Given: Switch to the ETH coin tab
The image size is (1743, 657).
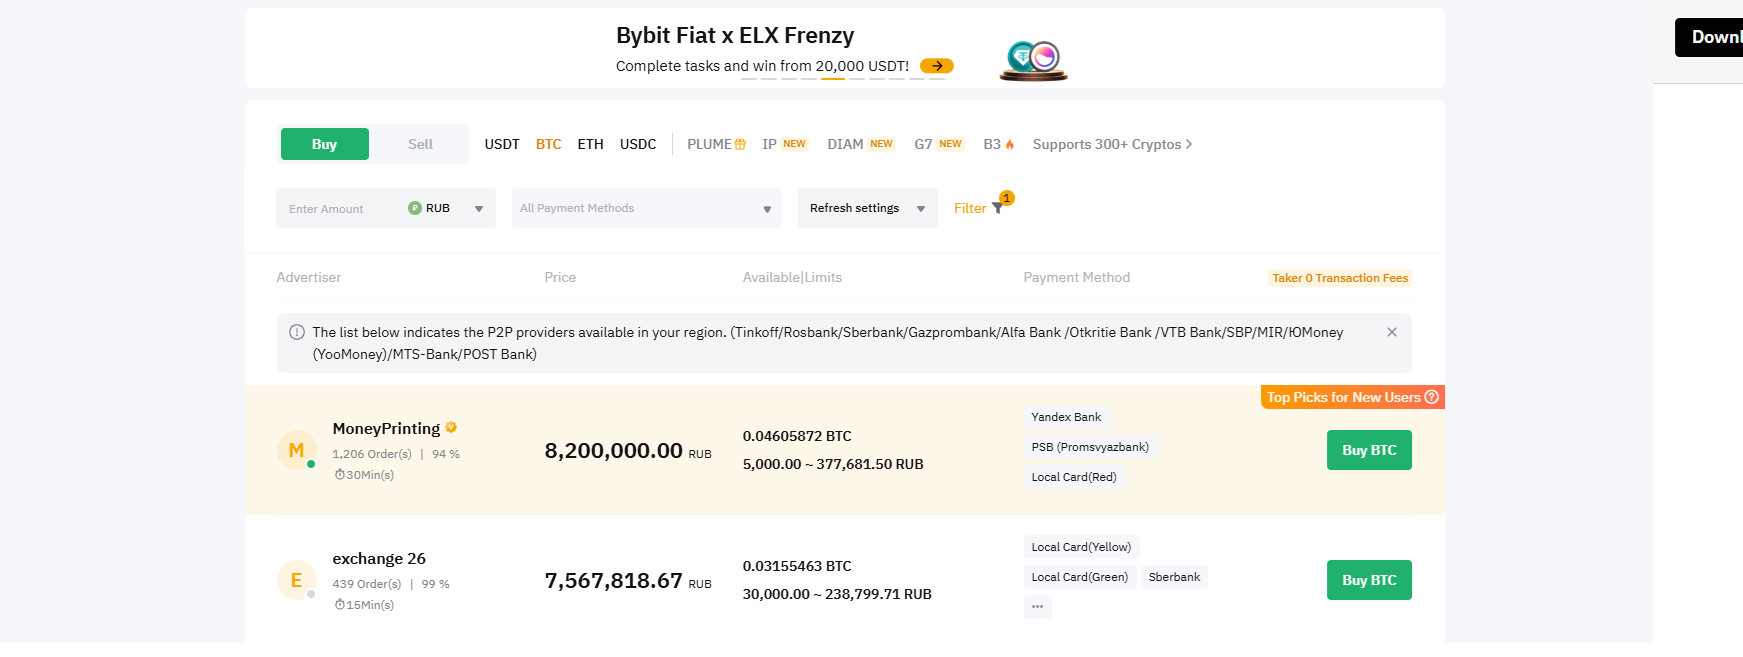Looking at the screenshot, I should click(590, 144).
